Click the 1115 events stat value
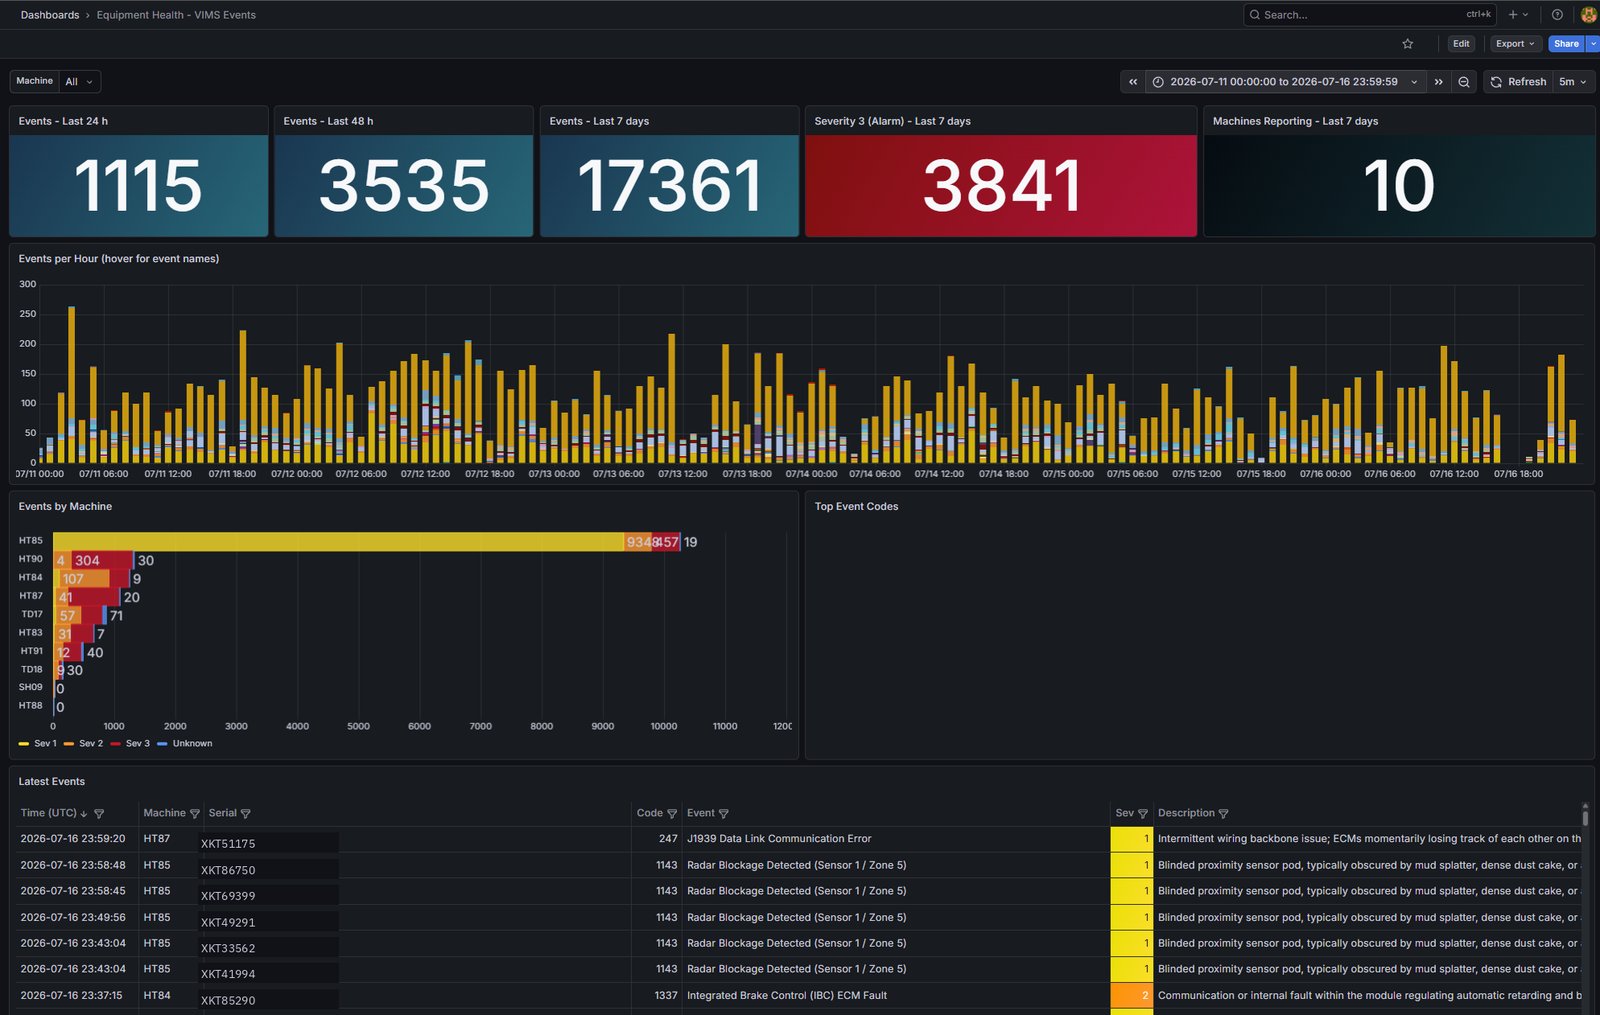 [x=138, y=186]
